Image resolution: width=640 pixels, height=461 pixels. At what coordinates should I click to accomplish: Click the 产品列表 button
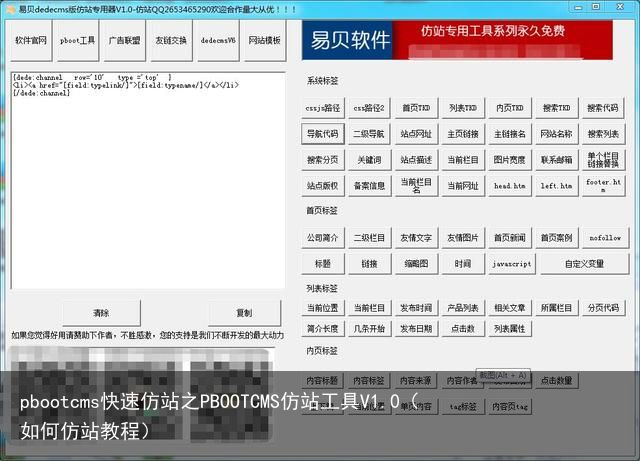coord(463,308)
